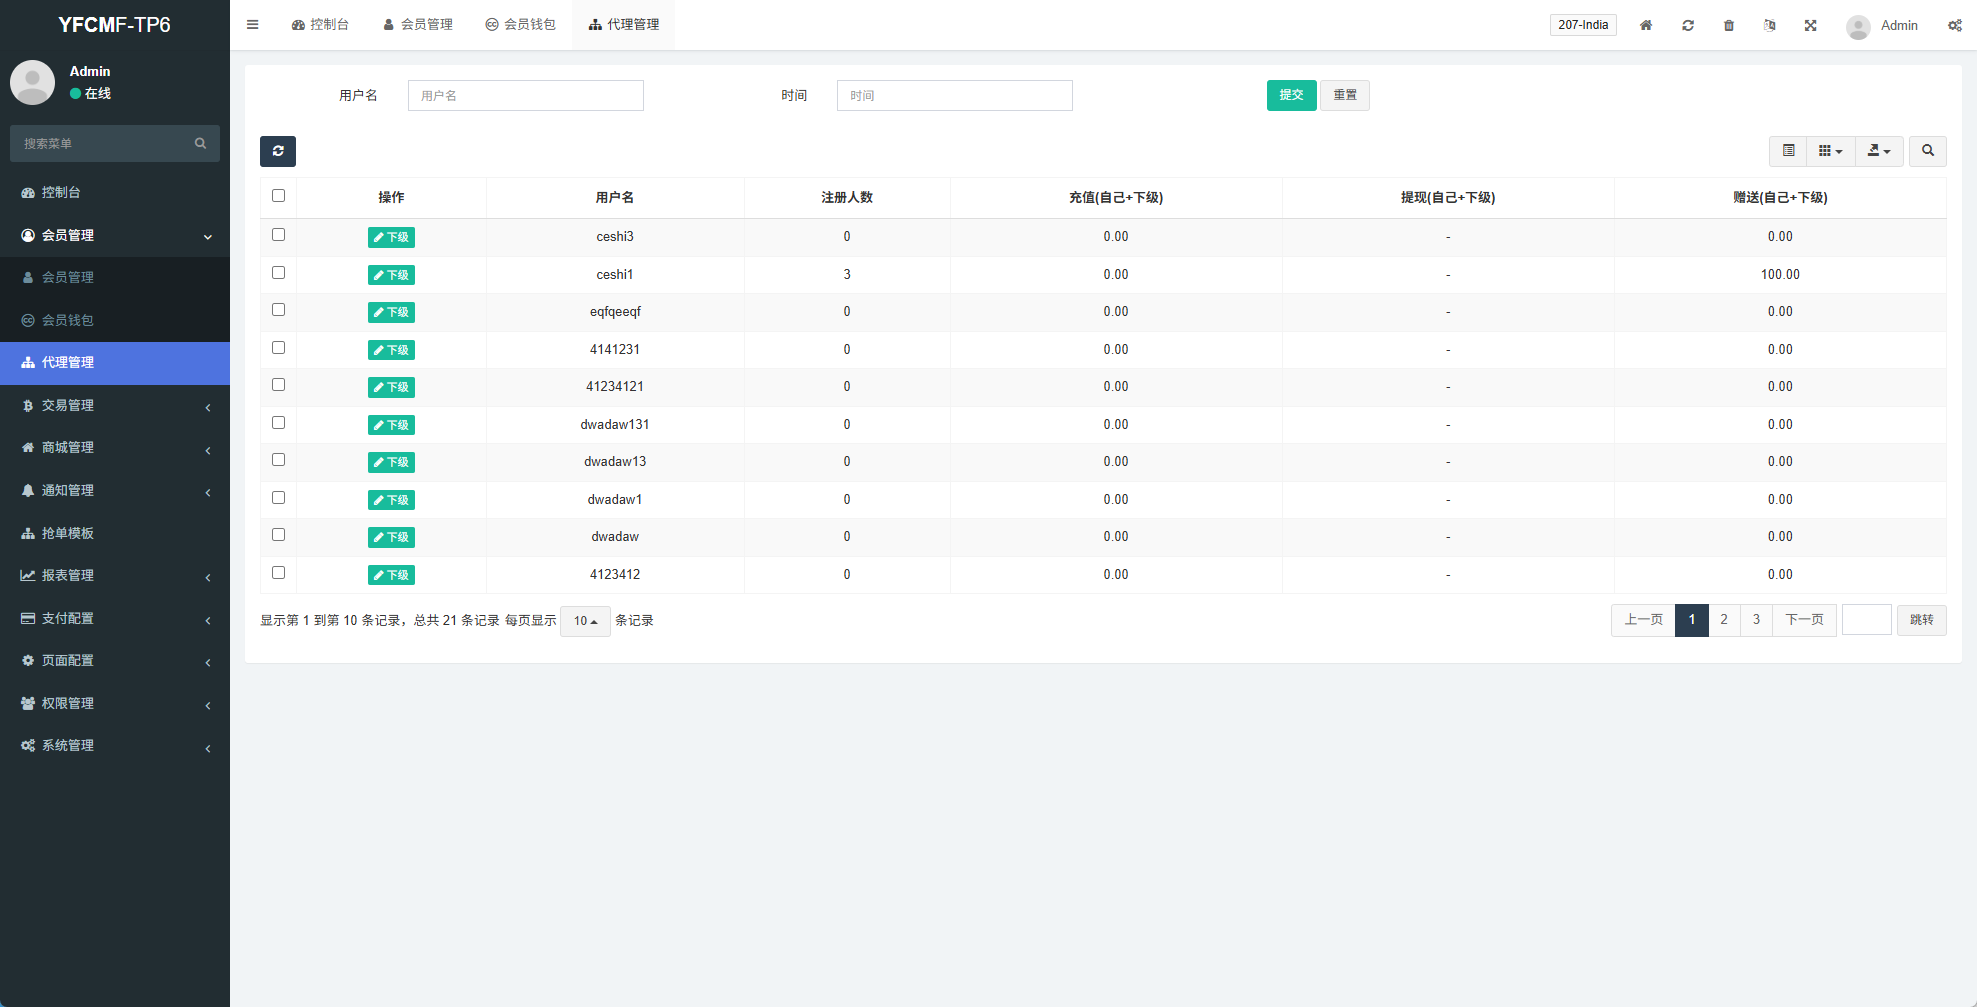This screenshot has height=1007, width=1977.
Task: Toggle fullscreen with the expand arrows icon
Action: tap(1810, 25)
